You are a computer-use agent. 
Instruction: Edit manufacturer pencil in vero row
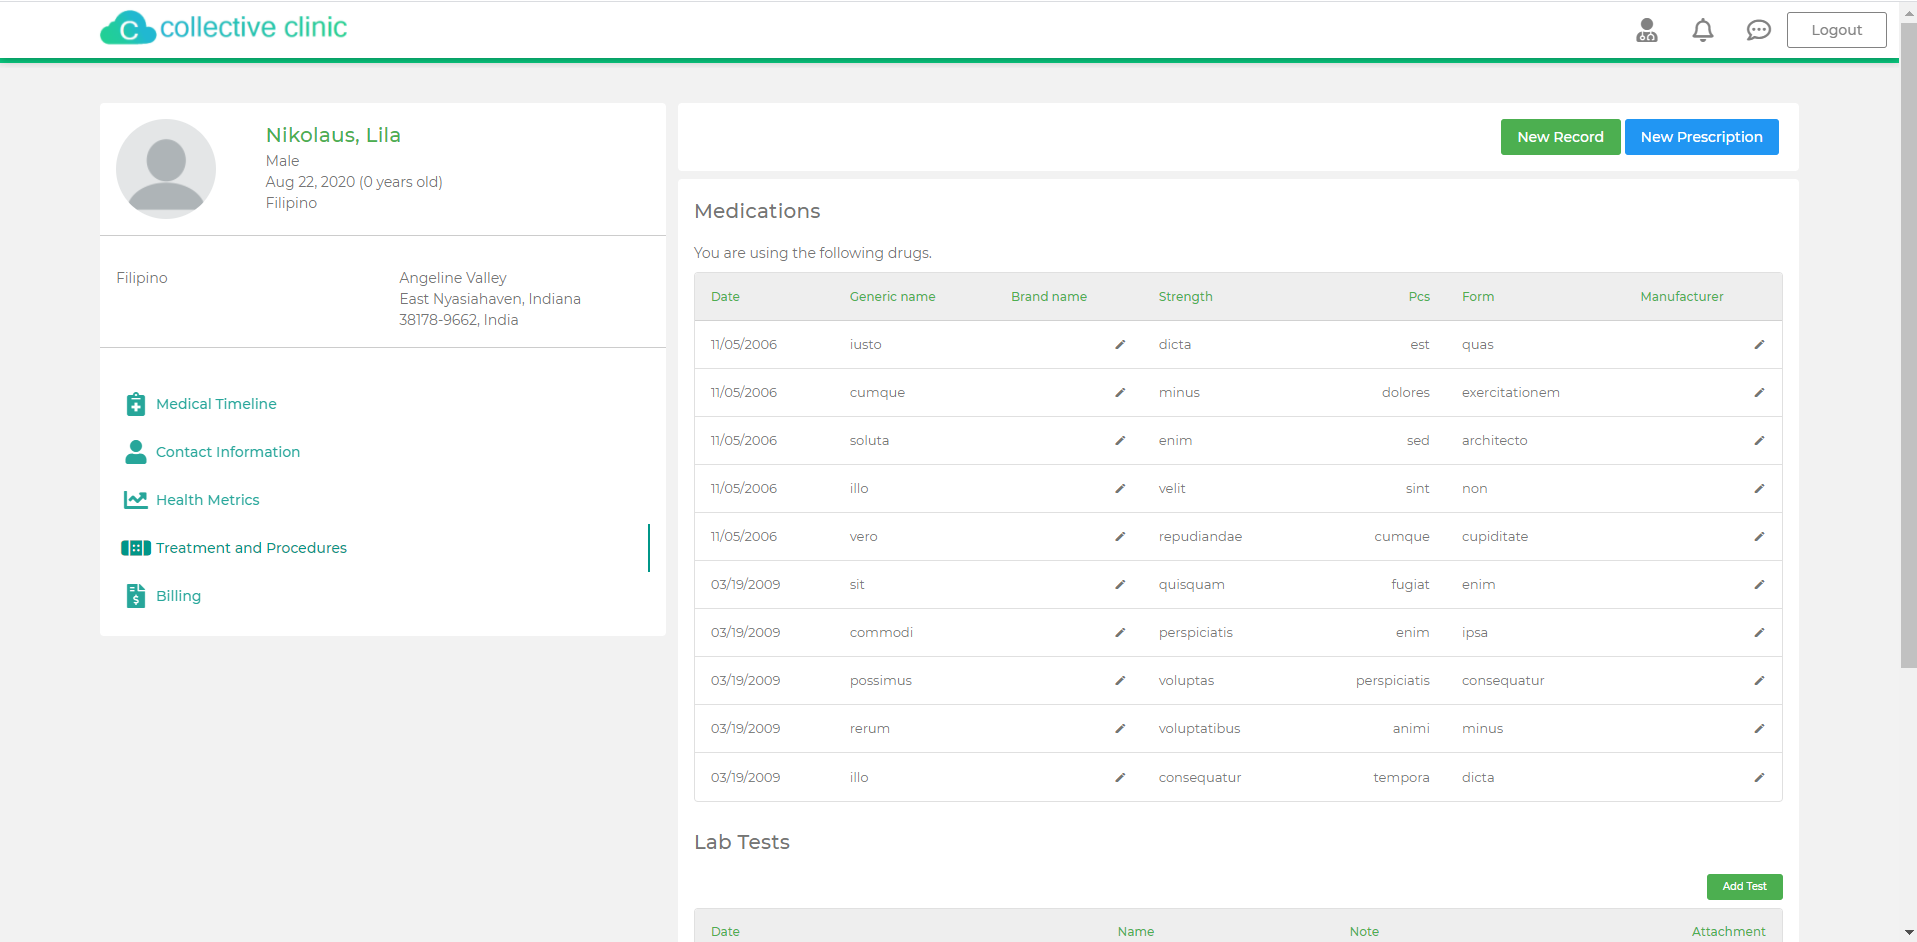tap(1759, 537)
